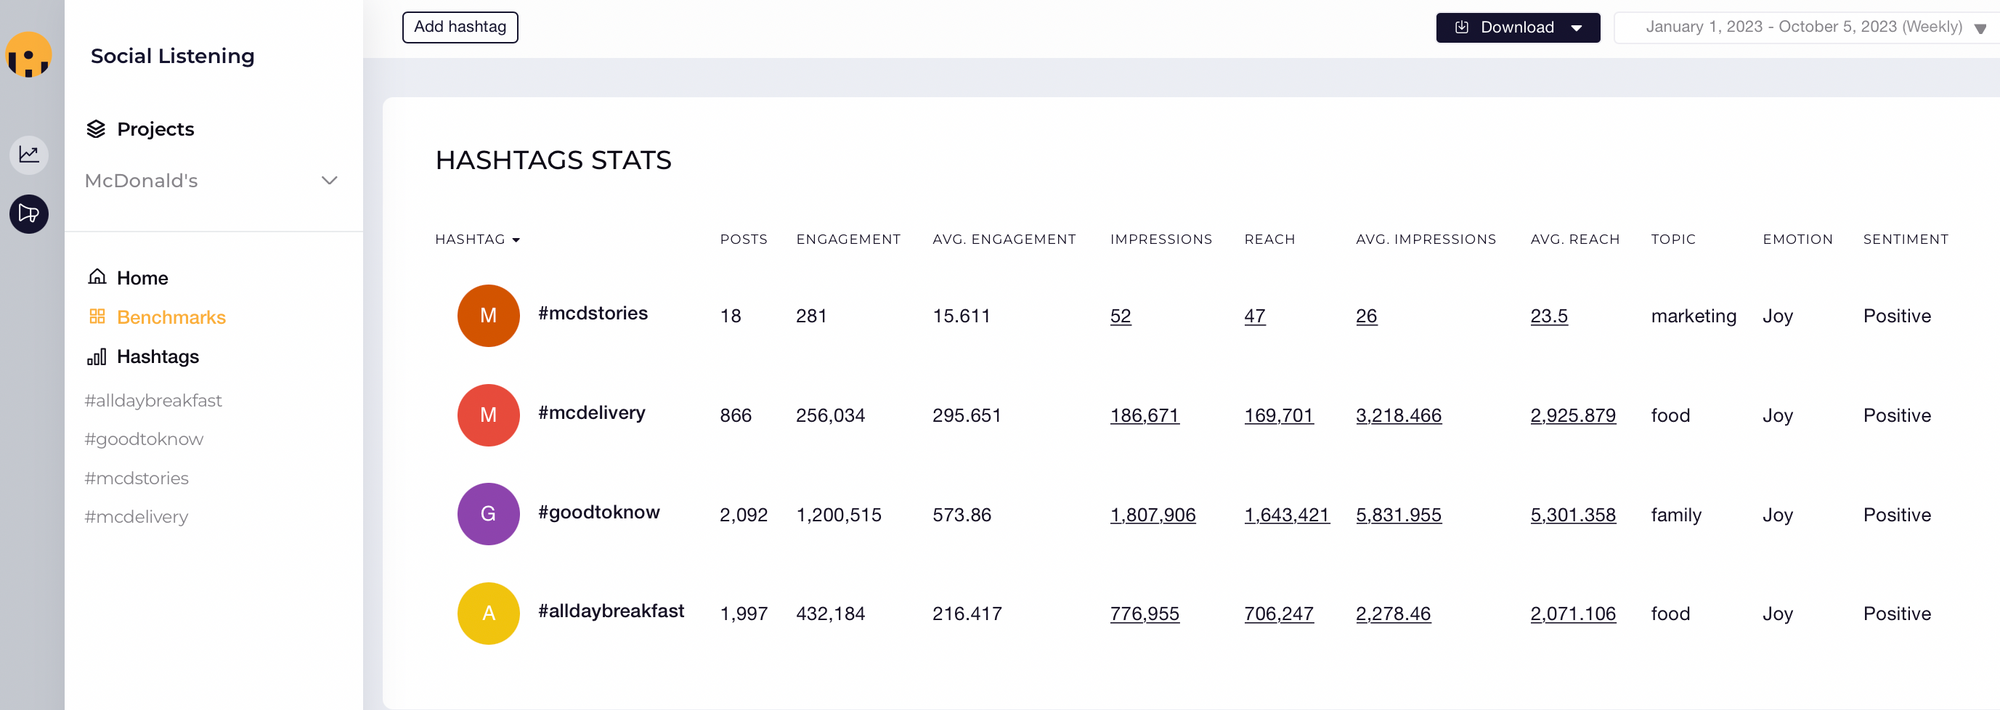Click engagement value 1,200,515
2000x710 pixels.
point(839,515)
